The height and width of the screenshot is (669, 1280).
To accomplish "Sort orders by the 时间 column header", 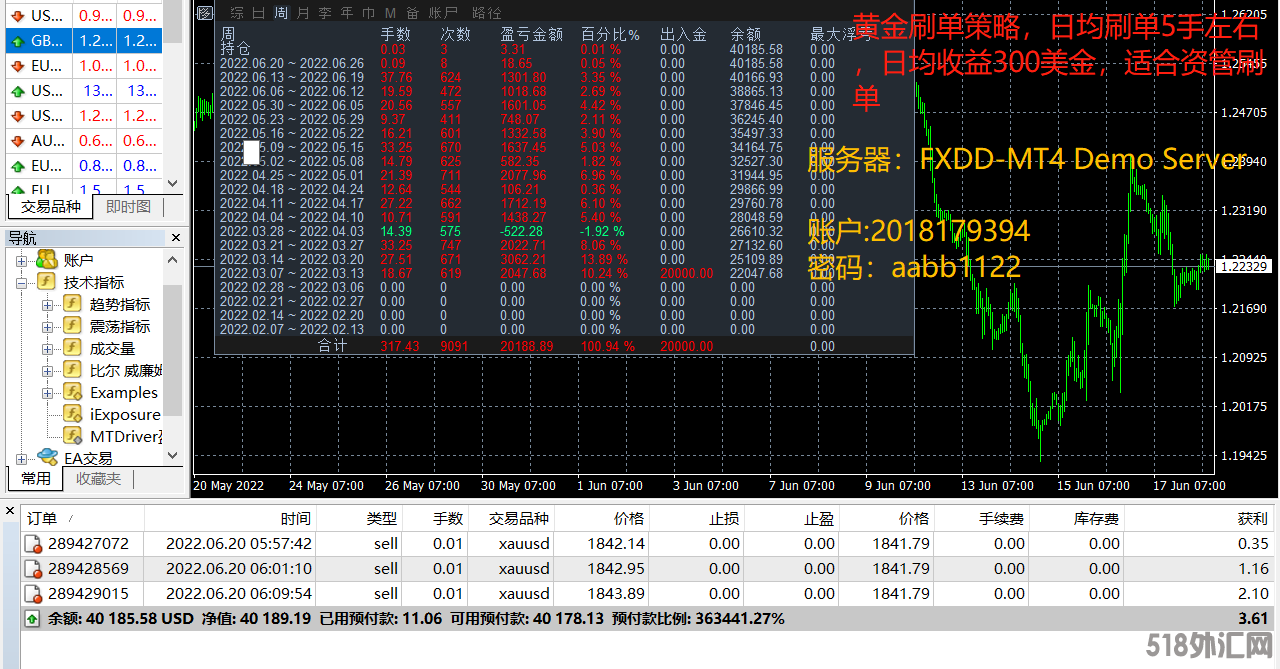I will pos(230,519).
